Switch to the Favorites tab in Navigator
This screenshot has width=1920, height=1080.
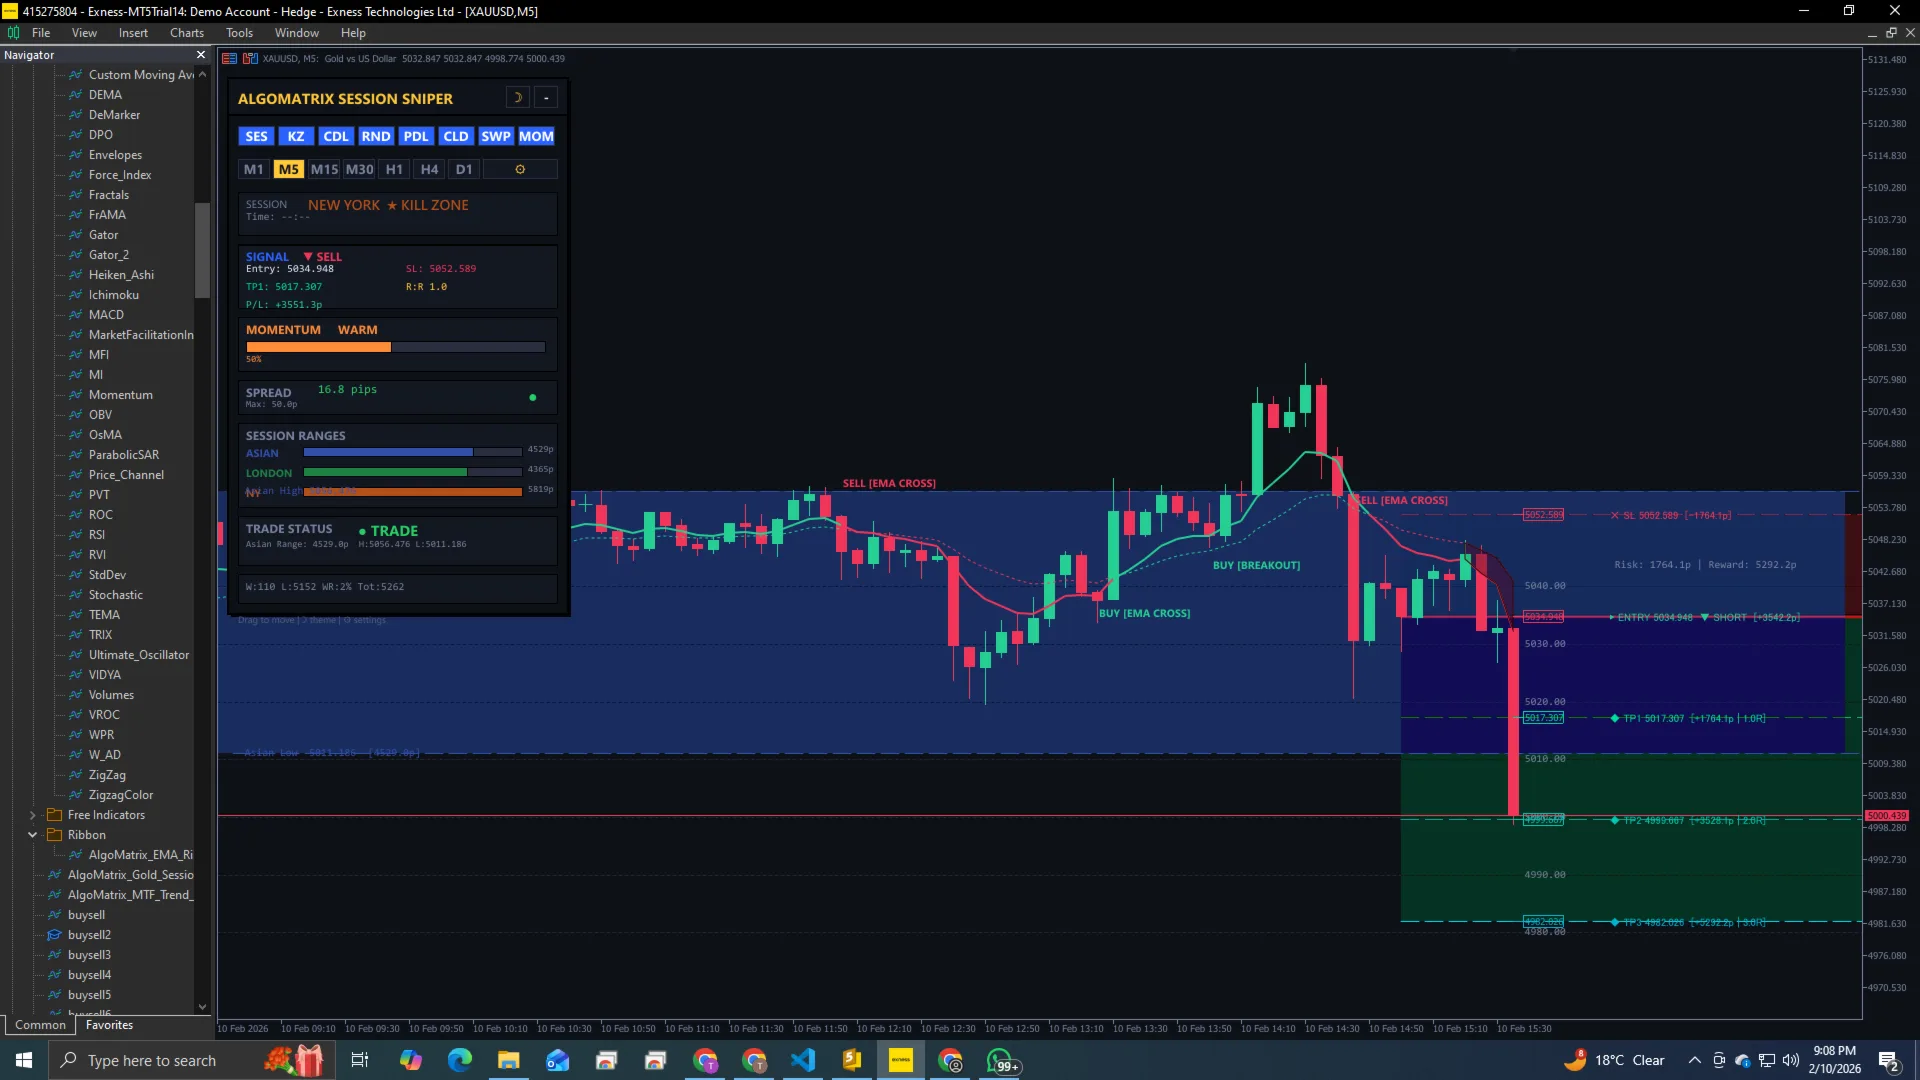(109, 1025)
